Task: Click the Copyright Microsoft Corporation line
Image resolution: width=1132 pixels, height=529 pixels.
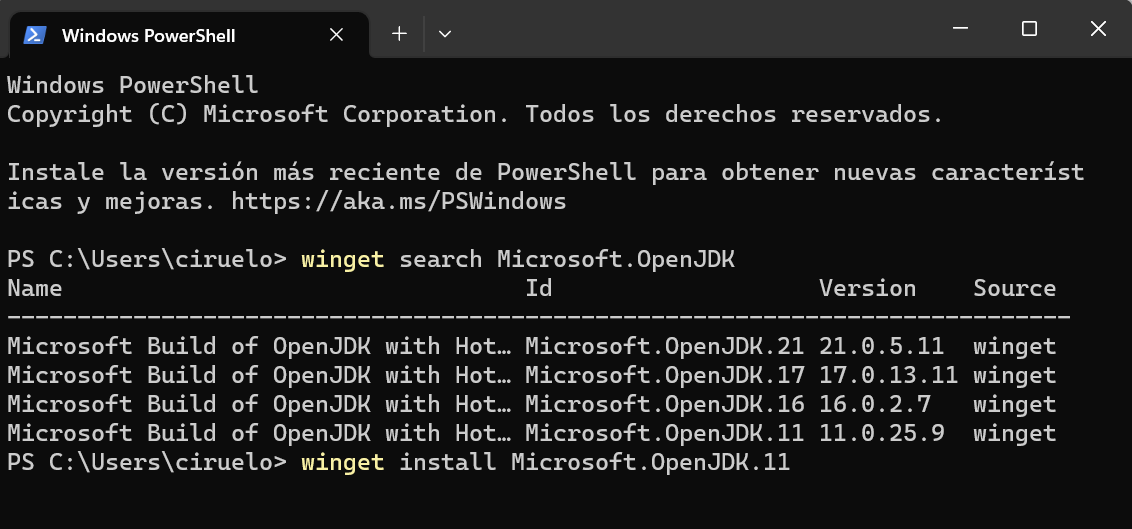Action: [x=474, y=114]
